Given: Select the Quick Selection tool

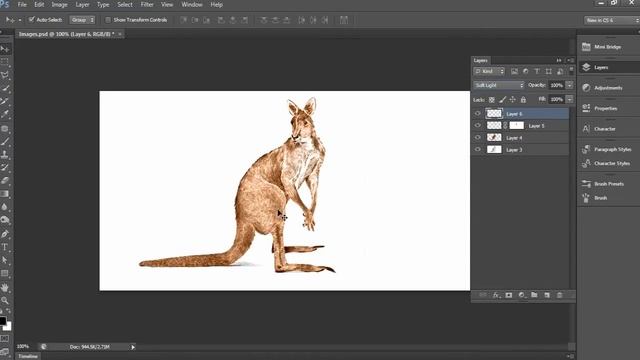Looking at the screenshot, I should point(5,88).
